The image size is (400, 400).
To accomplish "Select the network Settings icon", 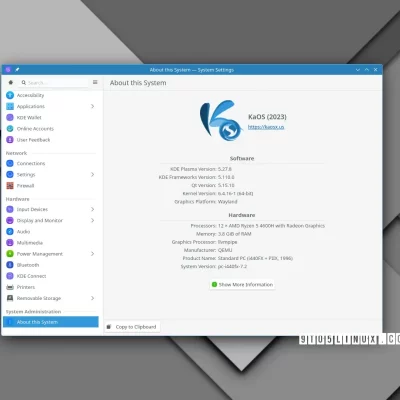I will (x=10, y=174).
